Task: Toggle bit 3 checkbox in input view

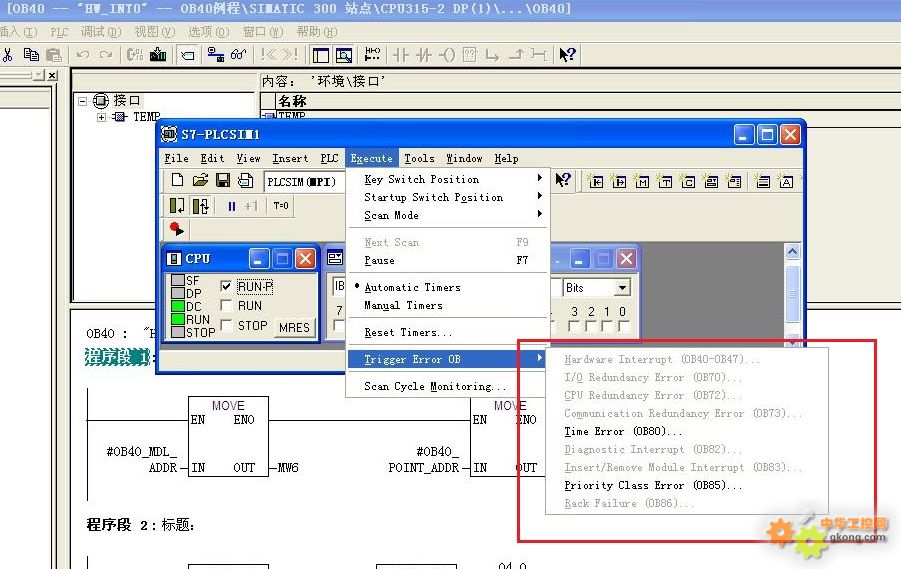Action: pyautogui.click(x=573, y=326)
